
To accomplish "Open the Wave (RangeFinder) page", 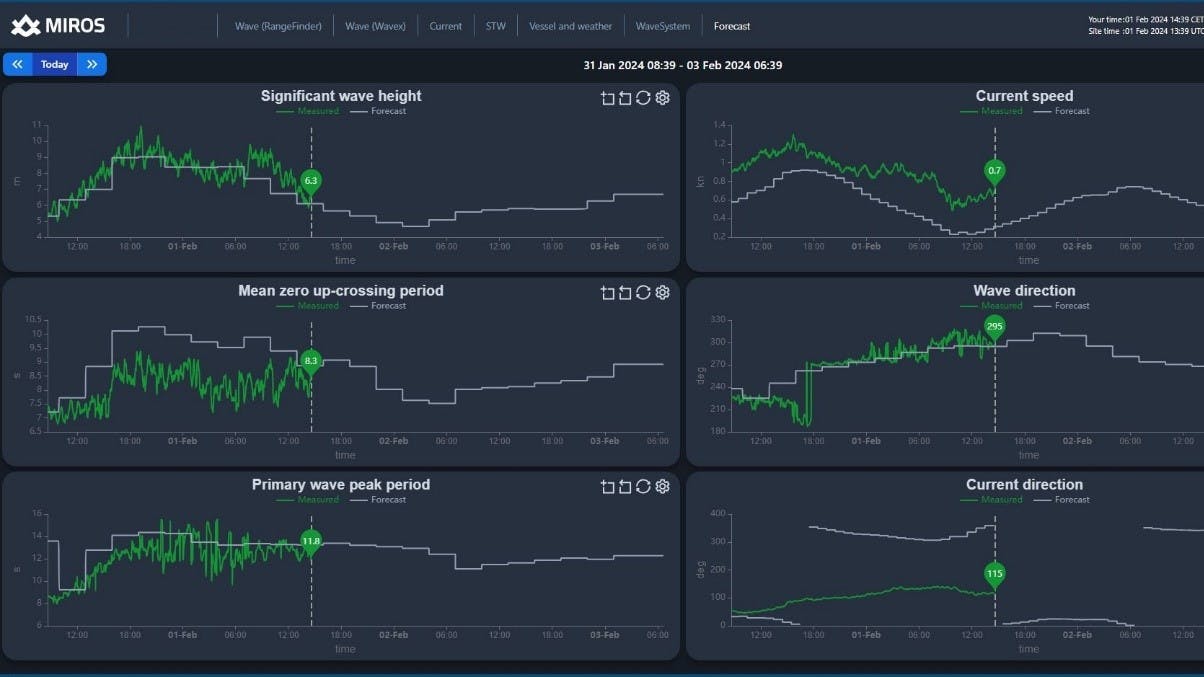I will (278, 25).
